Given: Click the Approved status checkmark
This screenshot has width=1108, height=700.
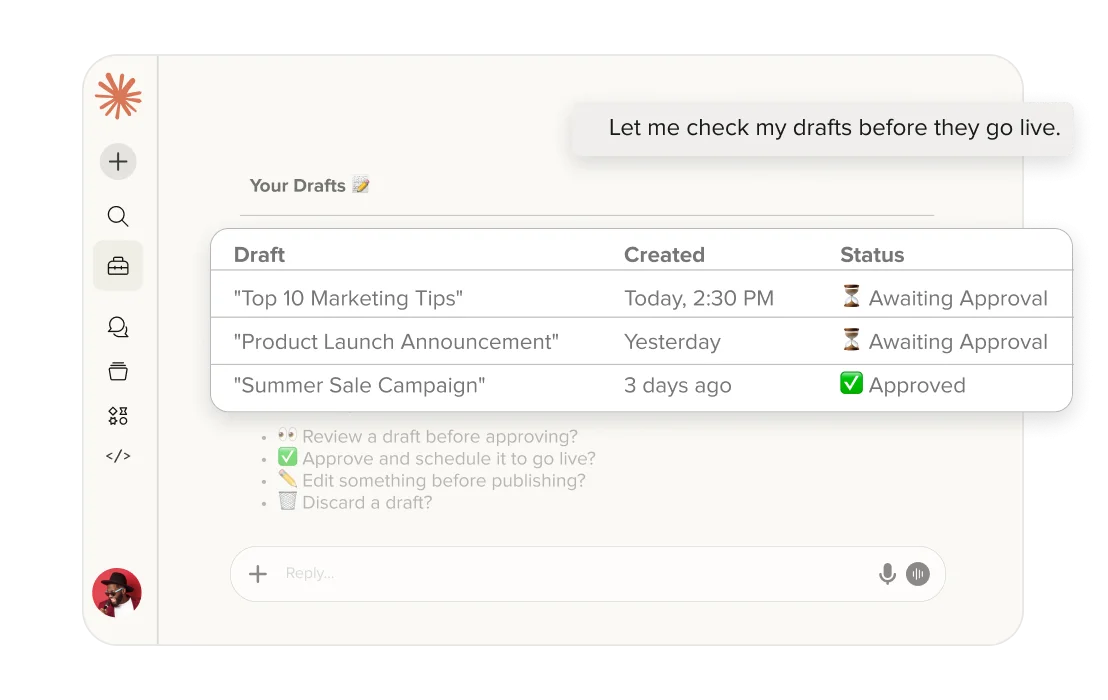Looking at the screenshot, I should point(851,385).
